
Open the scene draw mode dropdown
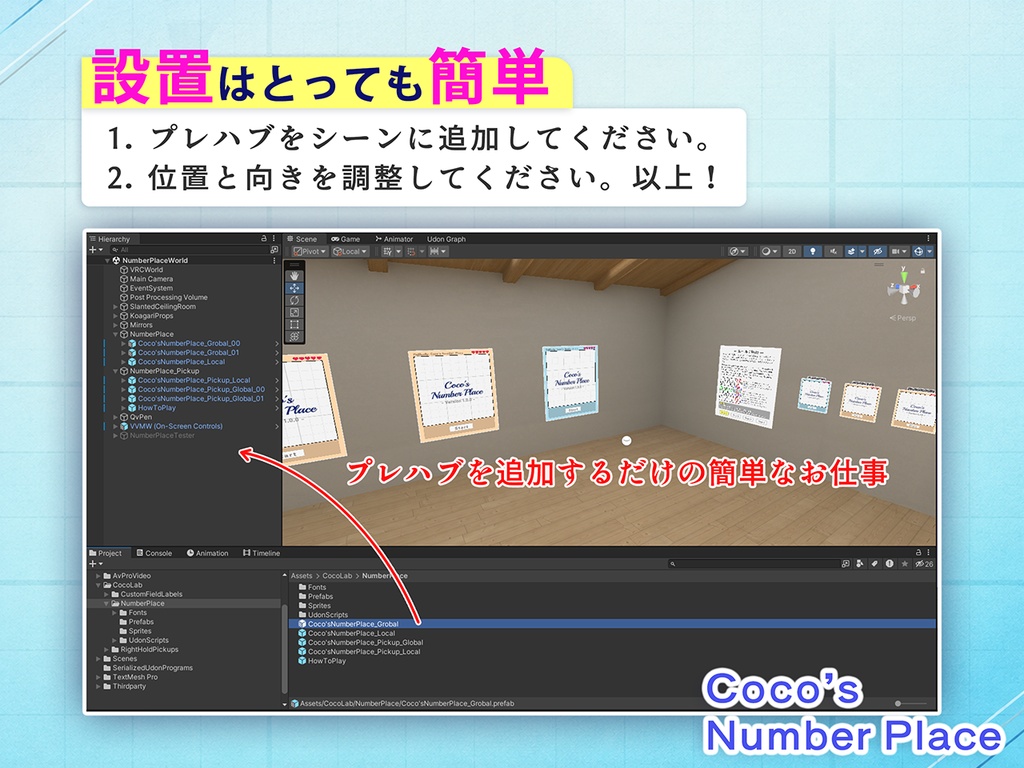pyautogui.click(x=738, y=251)
